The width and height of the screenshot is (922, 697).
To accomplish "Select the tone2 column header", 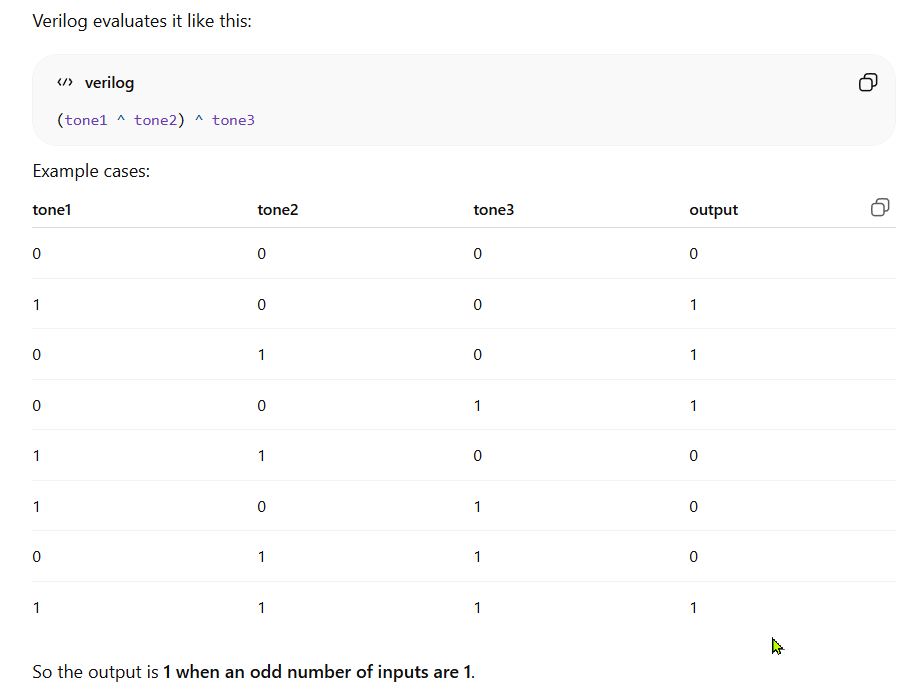I will [278, 210].
